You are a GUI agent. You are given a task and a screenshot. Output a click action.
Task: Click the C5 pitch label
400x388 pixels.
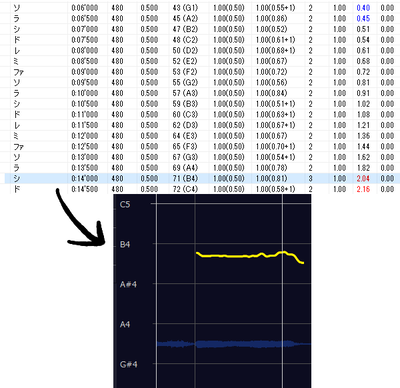click(125, 204)
